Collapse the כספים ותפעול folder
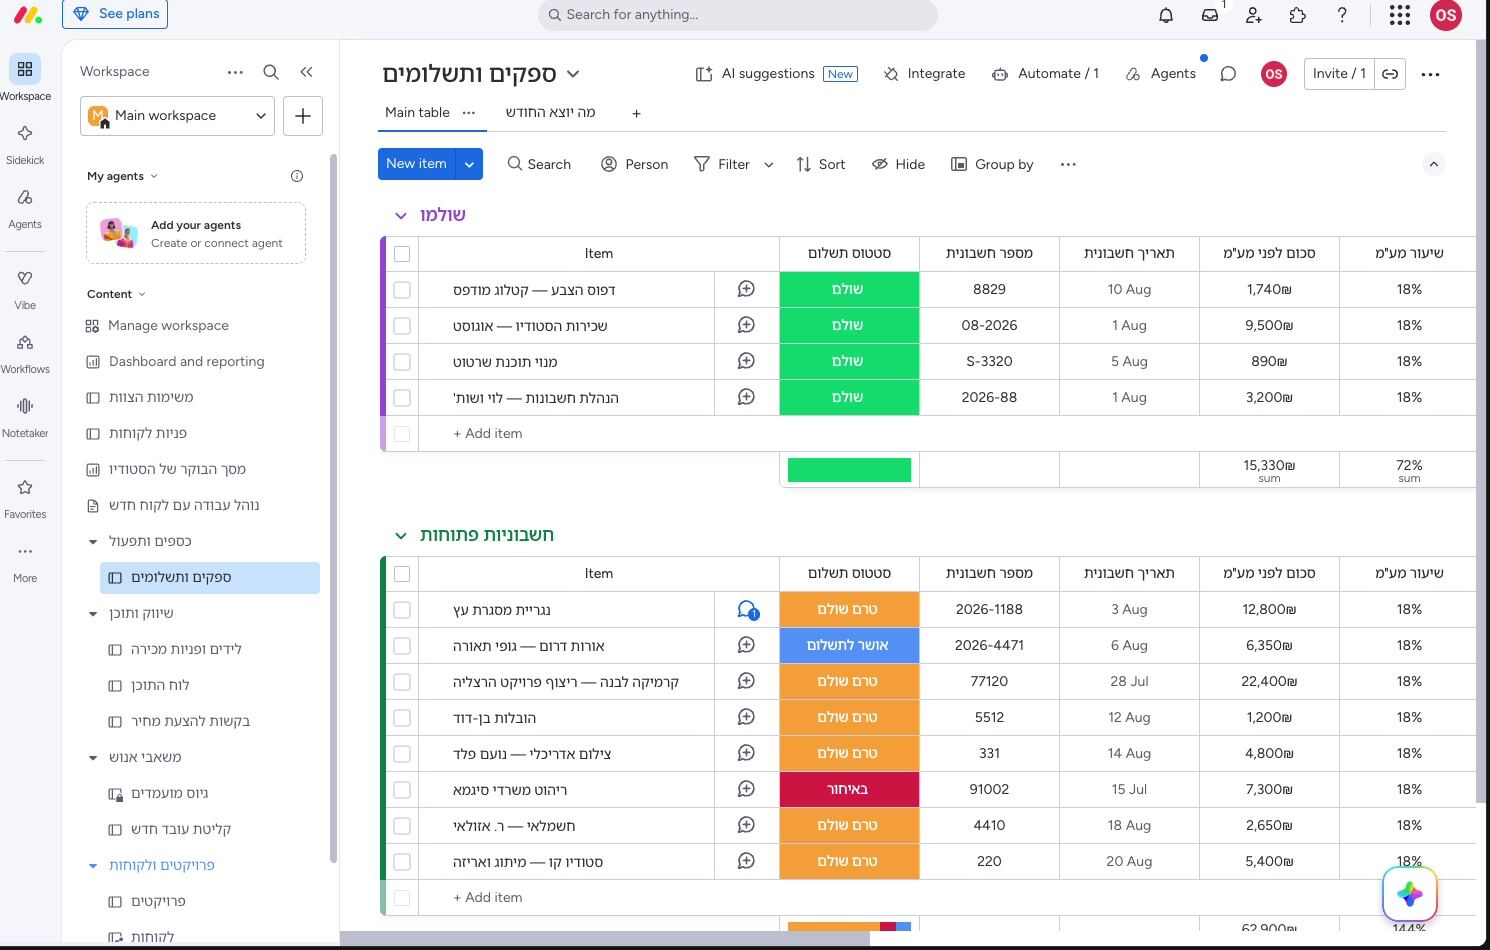The image size is (1490, 950). tap(93, 542)
